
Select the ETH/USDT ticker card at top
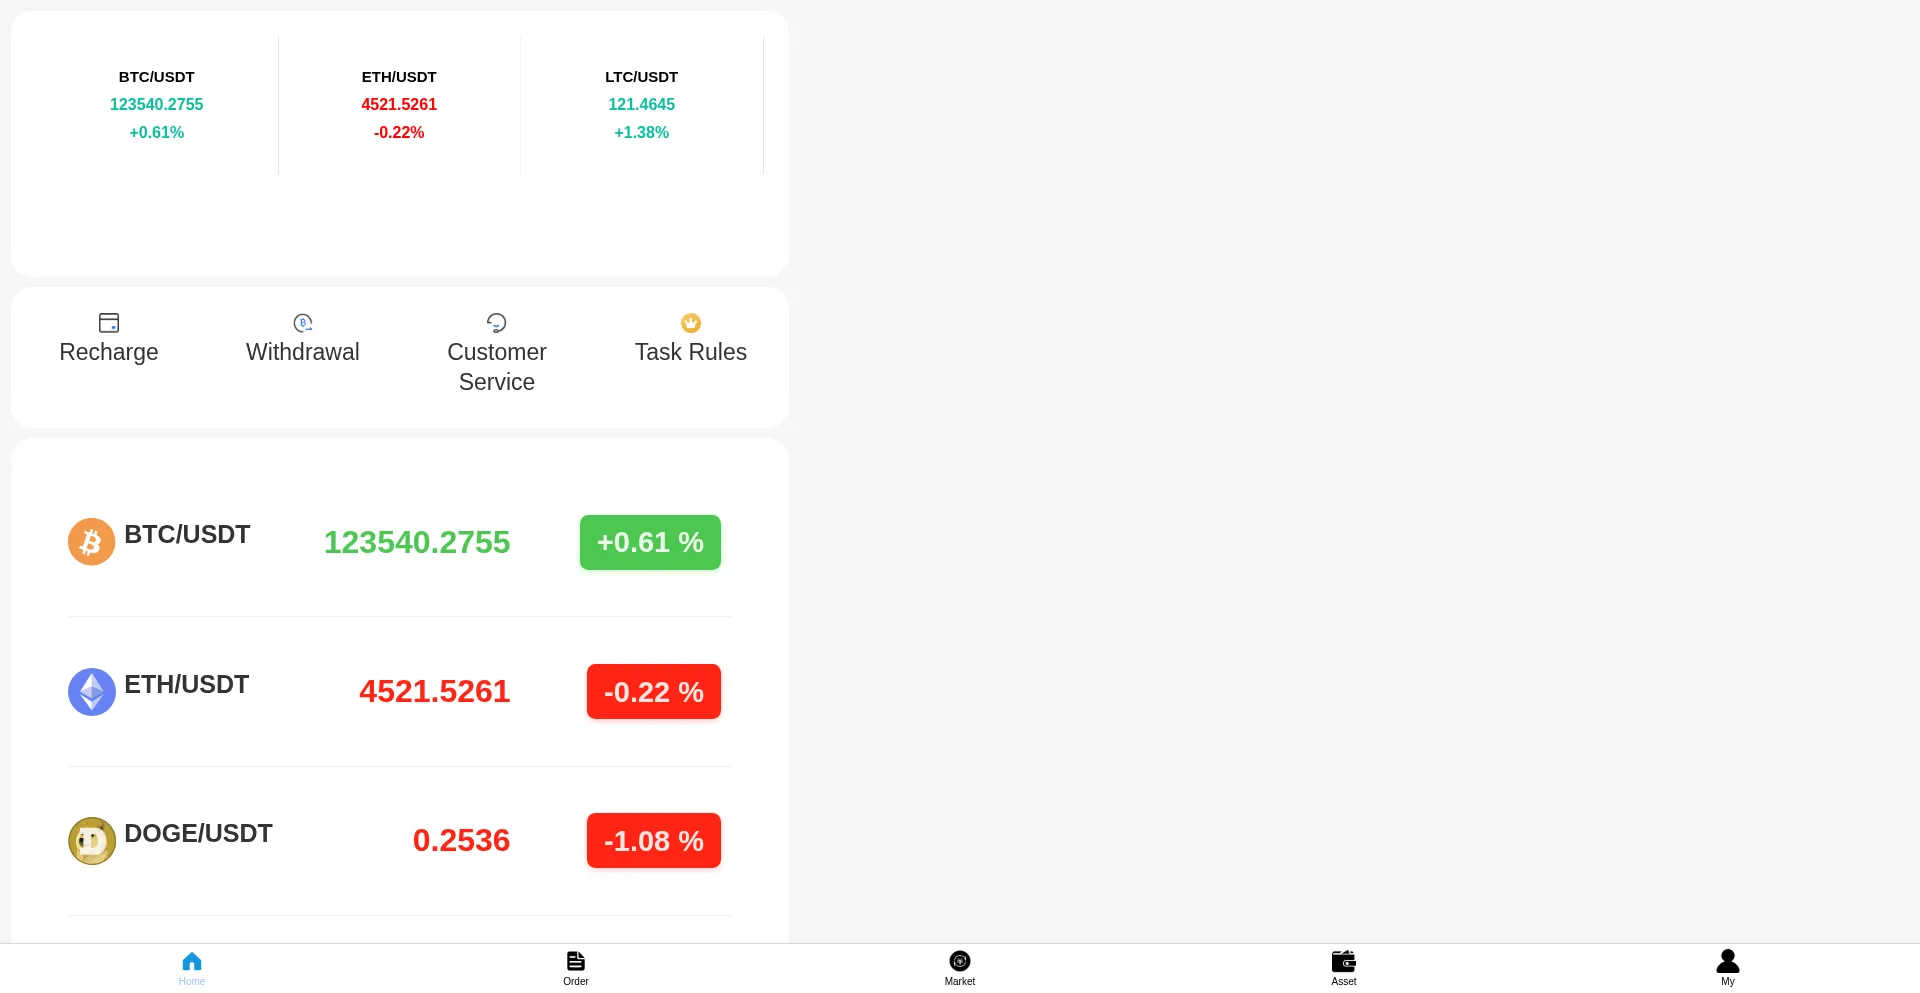click(x=399, y=105)
